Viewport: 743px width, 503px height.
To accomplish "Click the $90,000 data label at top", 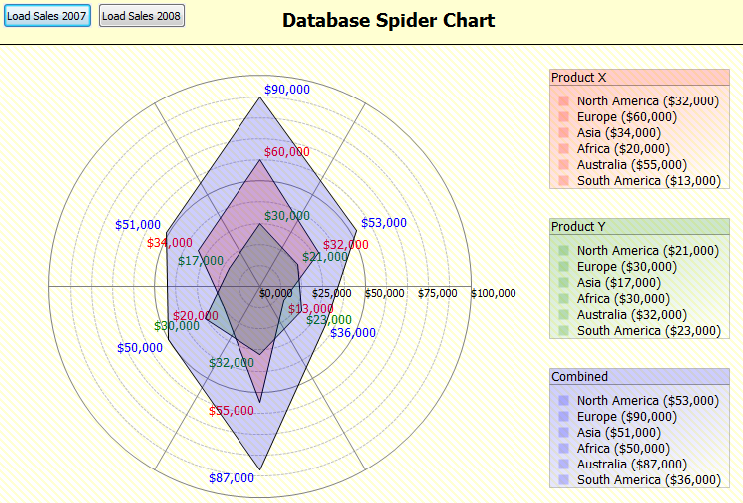I will [287, 90].
